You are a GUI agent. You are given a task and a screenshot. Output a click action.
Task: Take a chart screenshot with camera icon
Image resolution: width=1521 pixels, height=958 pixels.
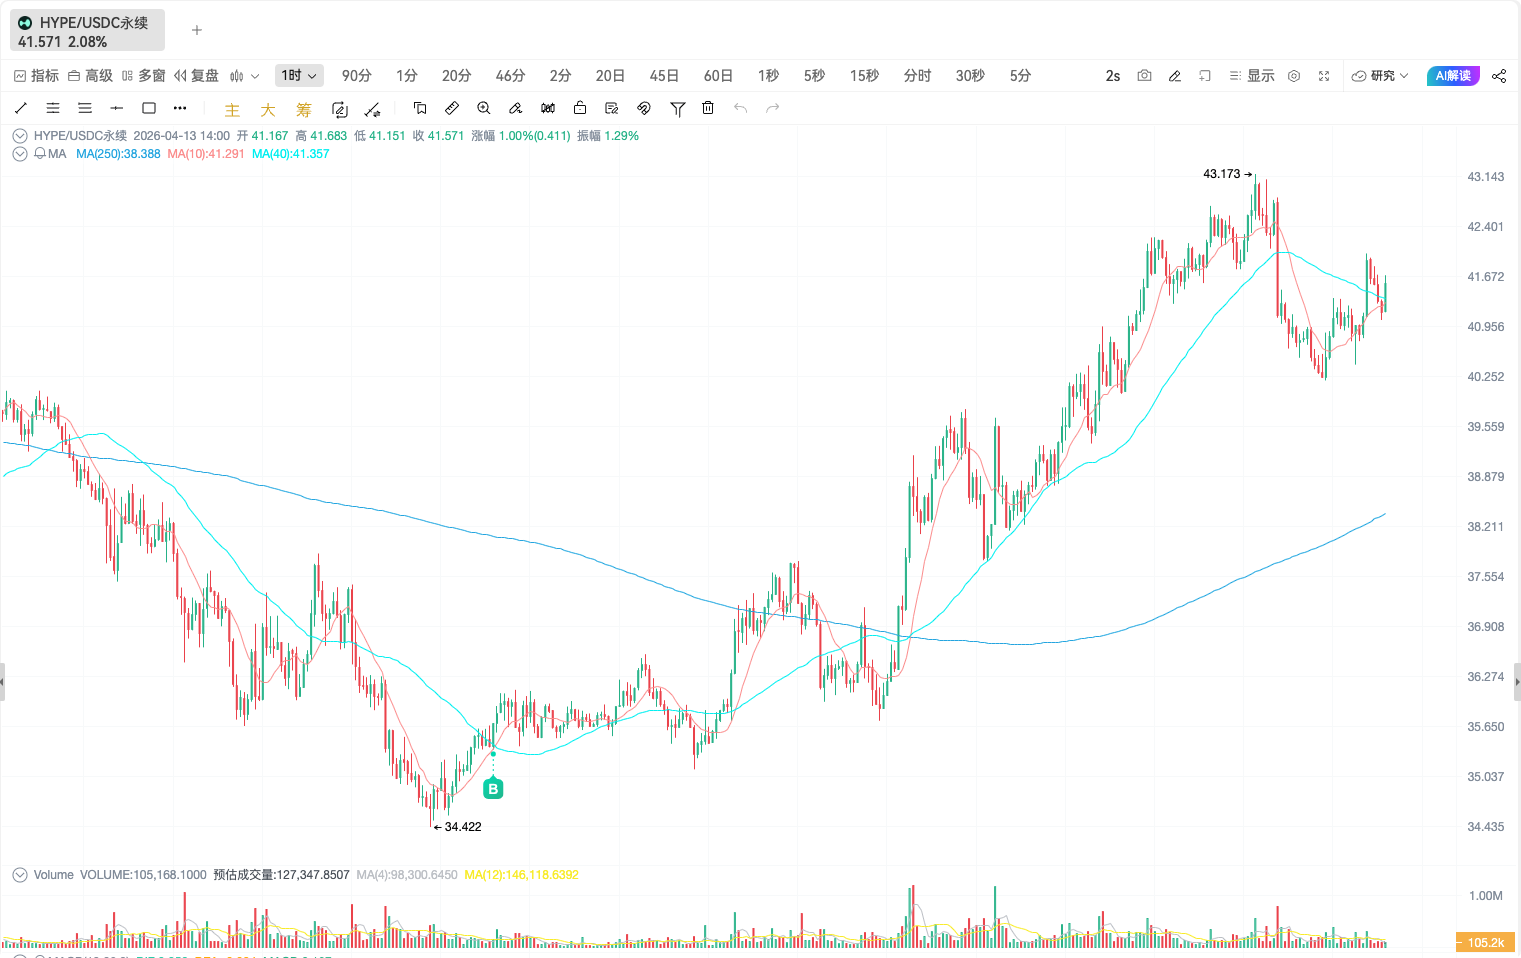click(x=1144, y=76)
